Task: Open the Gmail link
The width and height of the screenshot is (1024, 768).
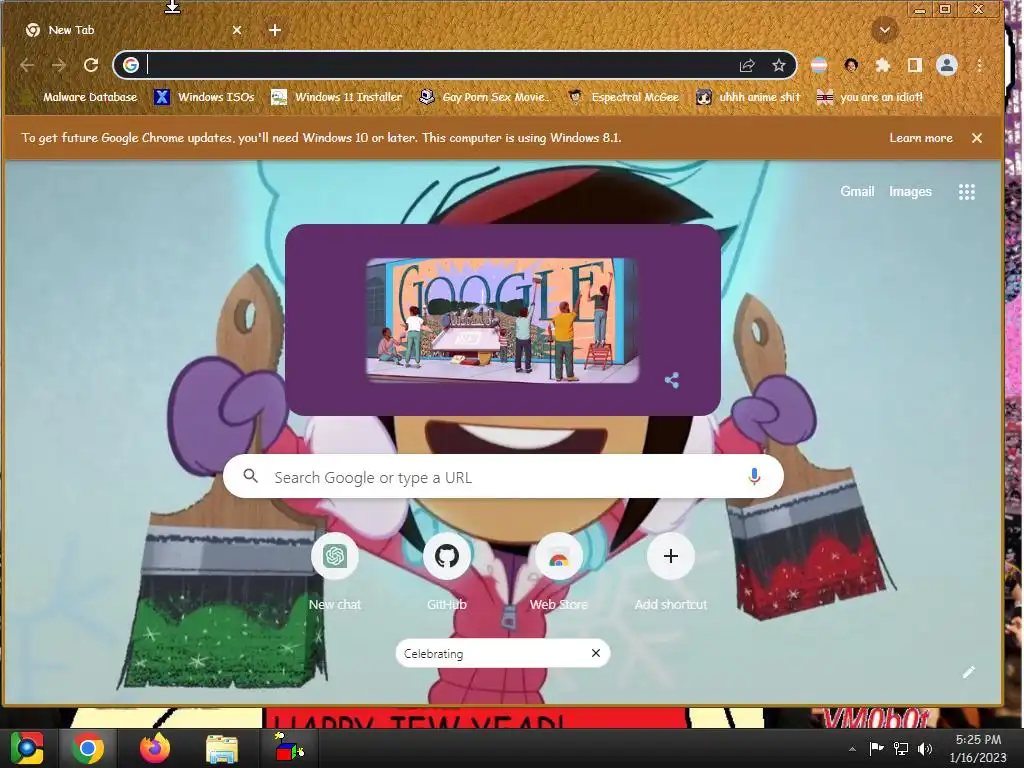Action: [x=857, y=191]
